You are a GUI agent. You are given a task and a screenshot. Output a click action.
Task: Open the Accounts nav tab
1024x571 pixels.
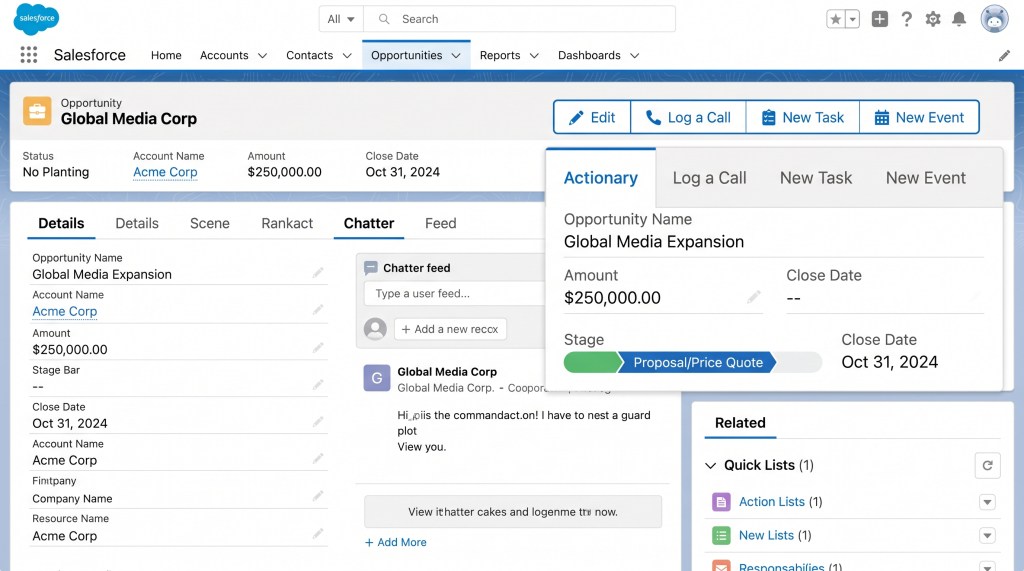click(224, 56)
